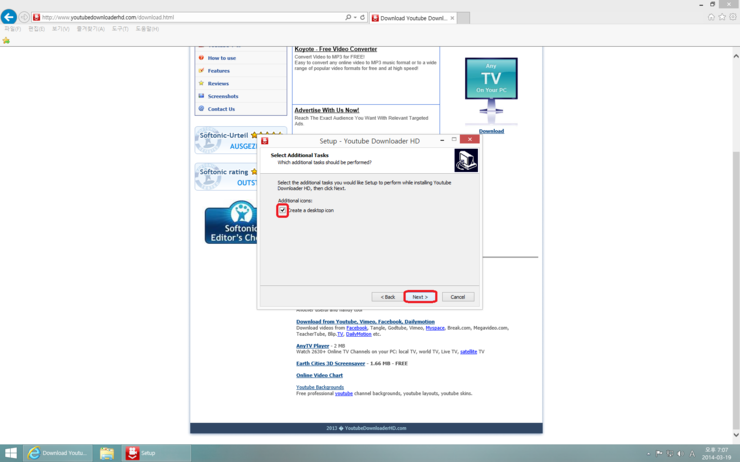
Task: Cancel the Youtube Downloader HD setup
Action: click(x=458, y=297)
